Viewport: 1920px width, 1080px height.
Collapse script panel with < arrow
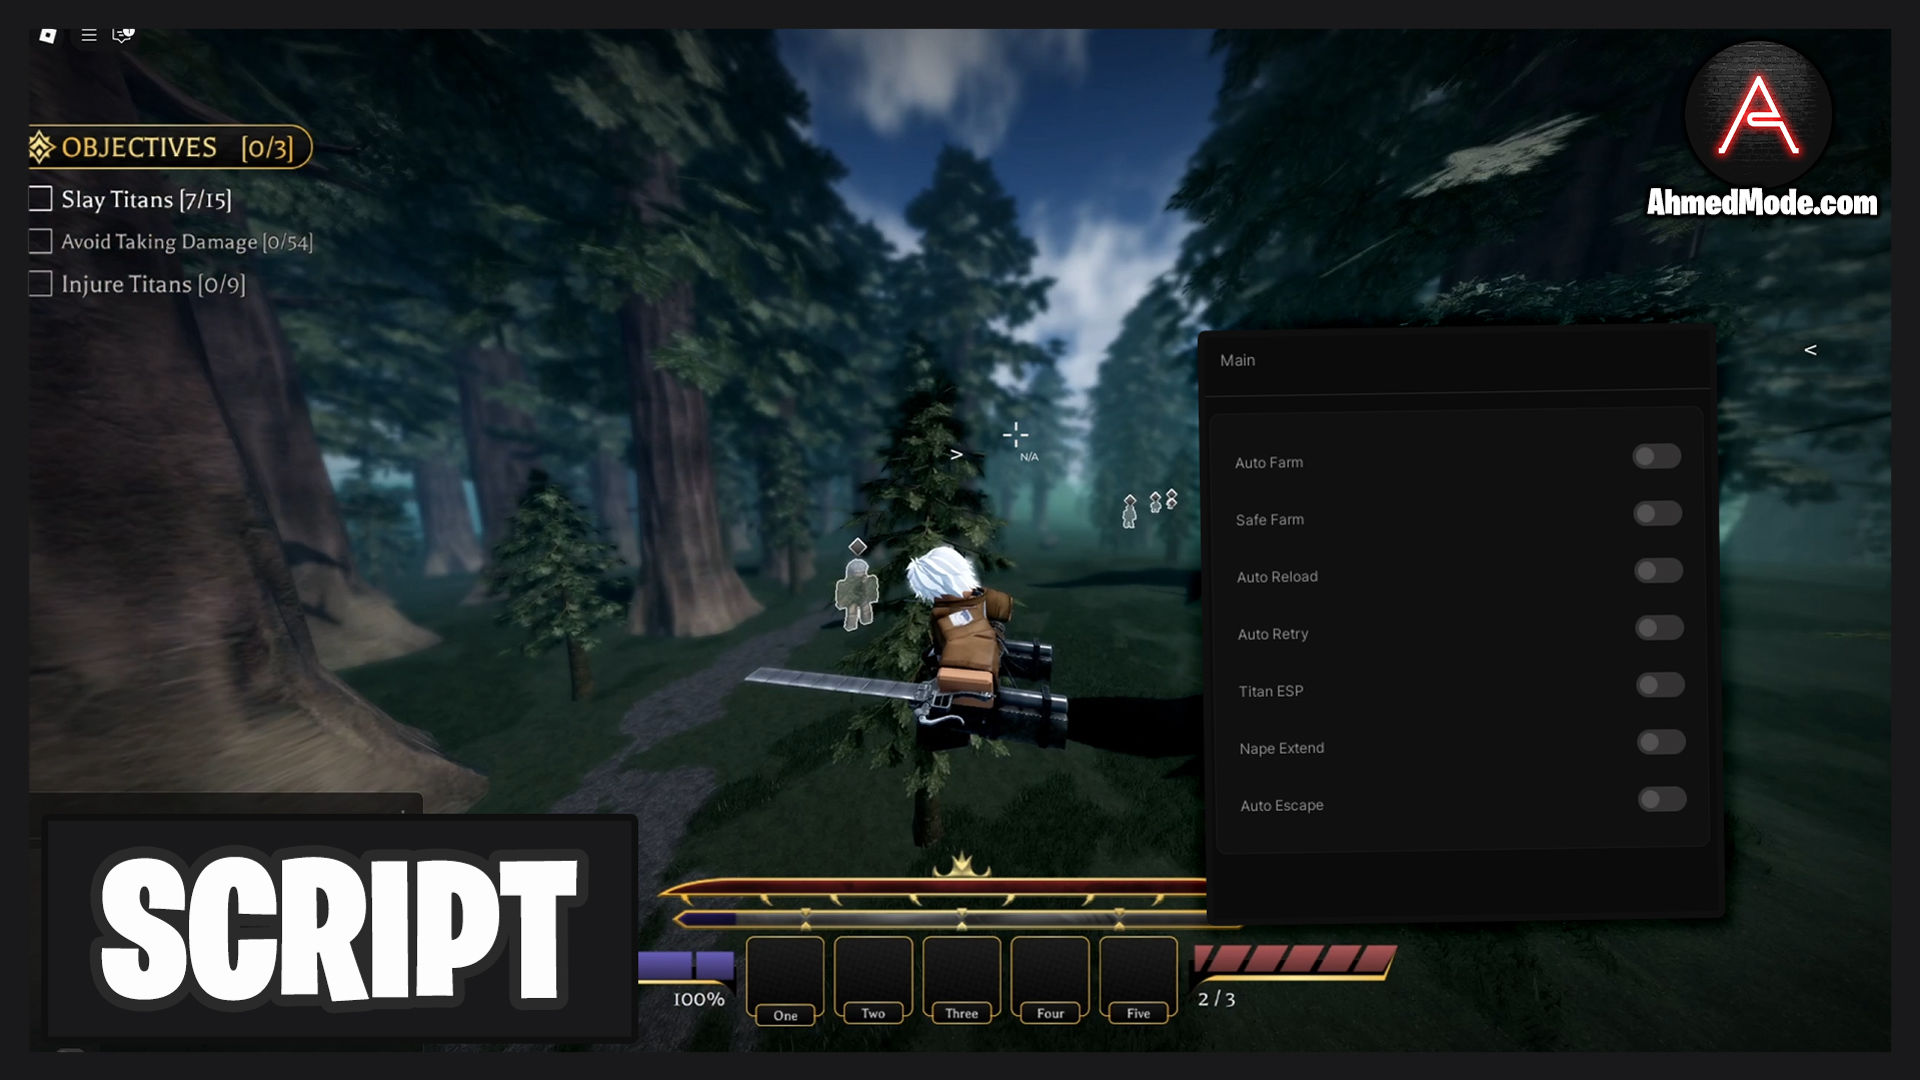(1810, 350)
